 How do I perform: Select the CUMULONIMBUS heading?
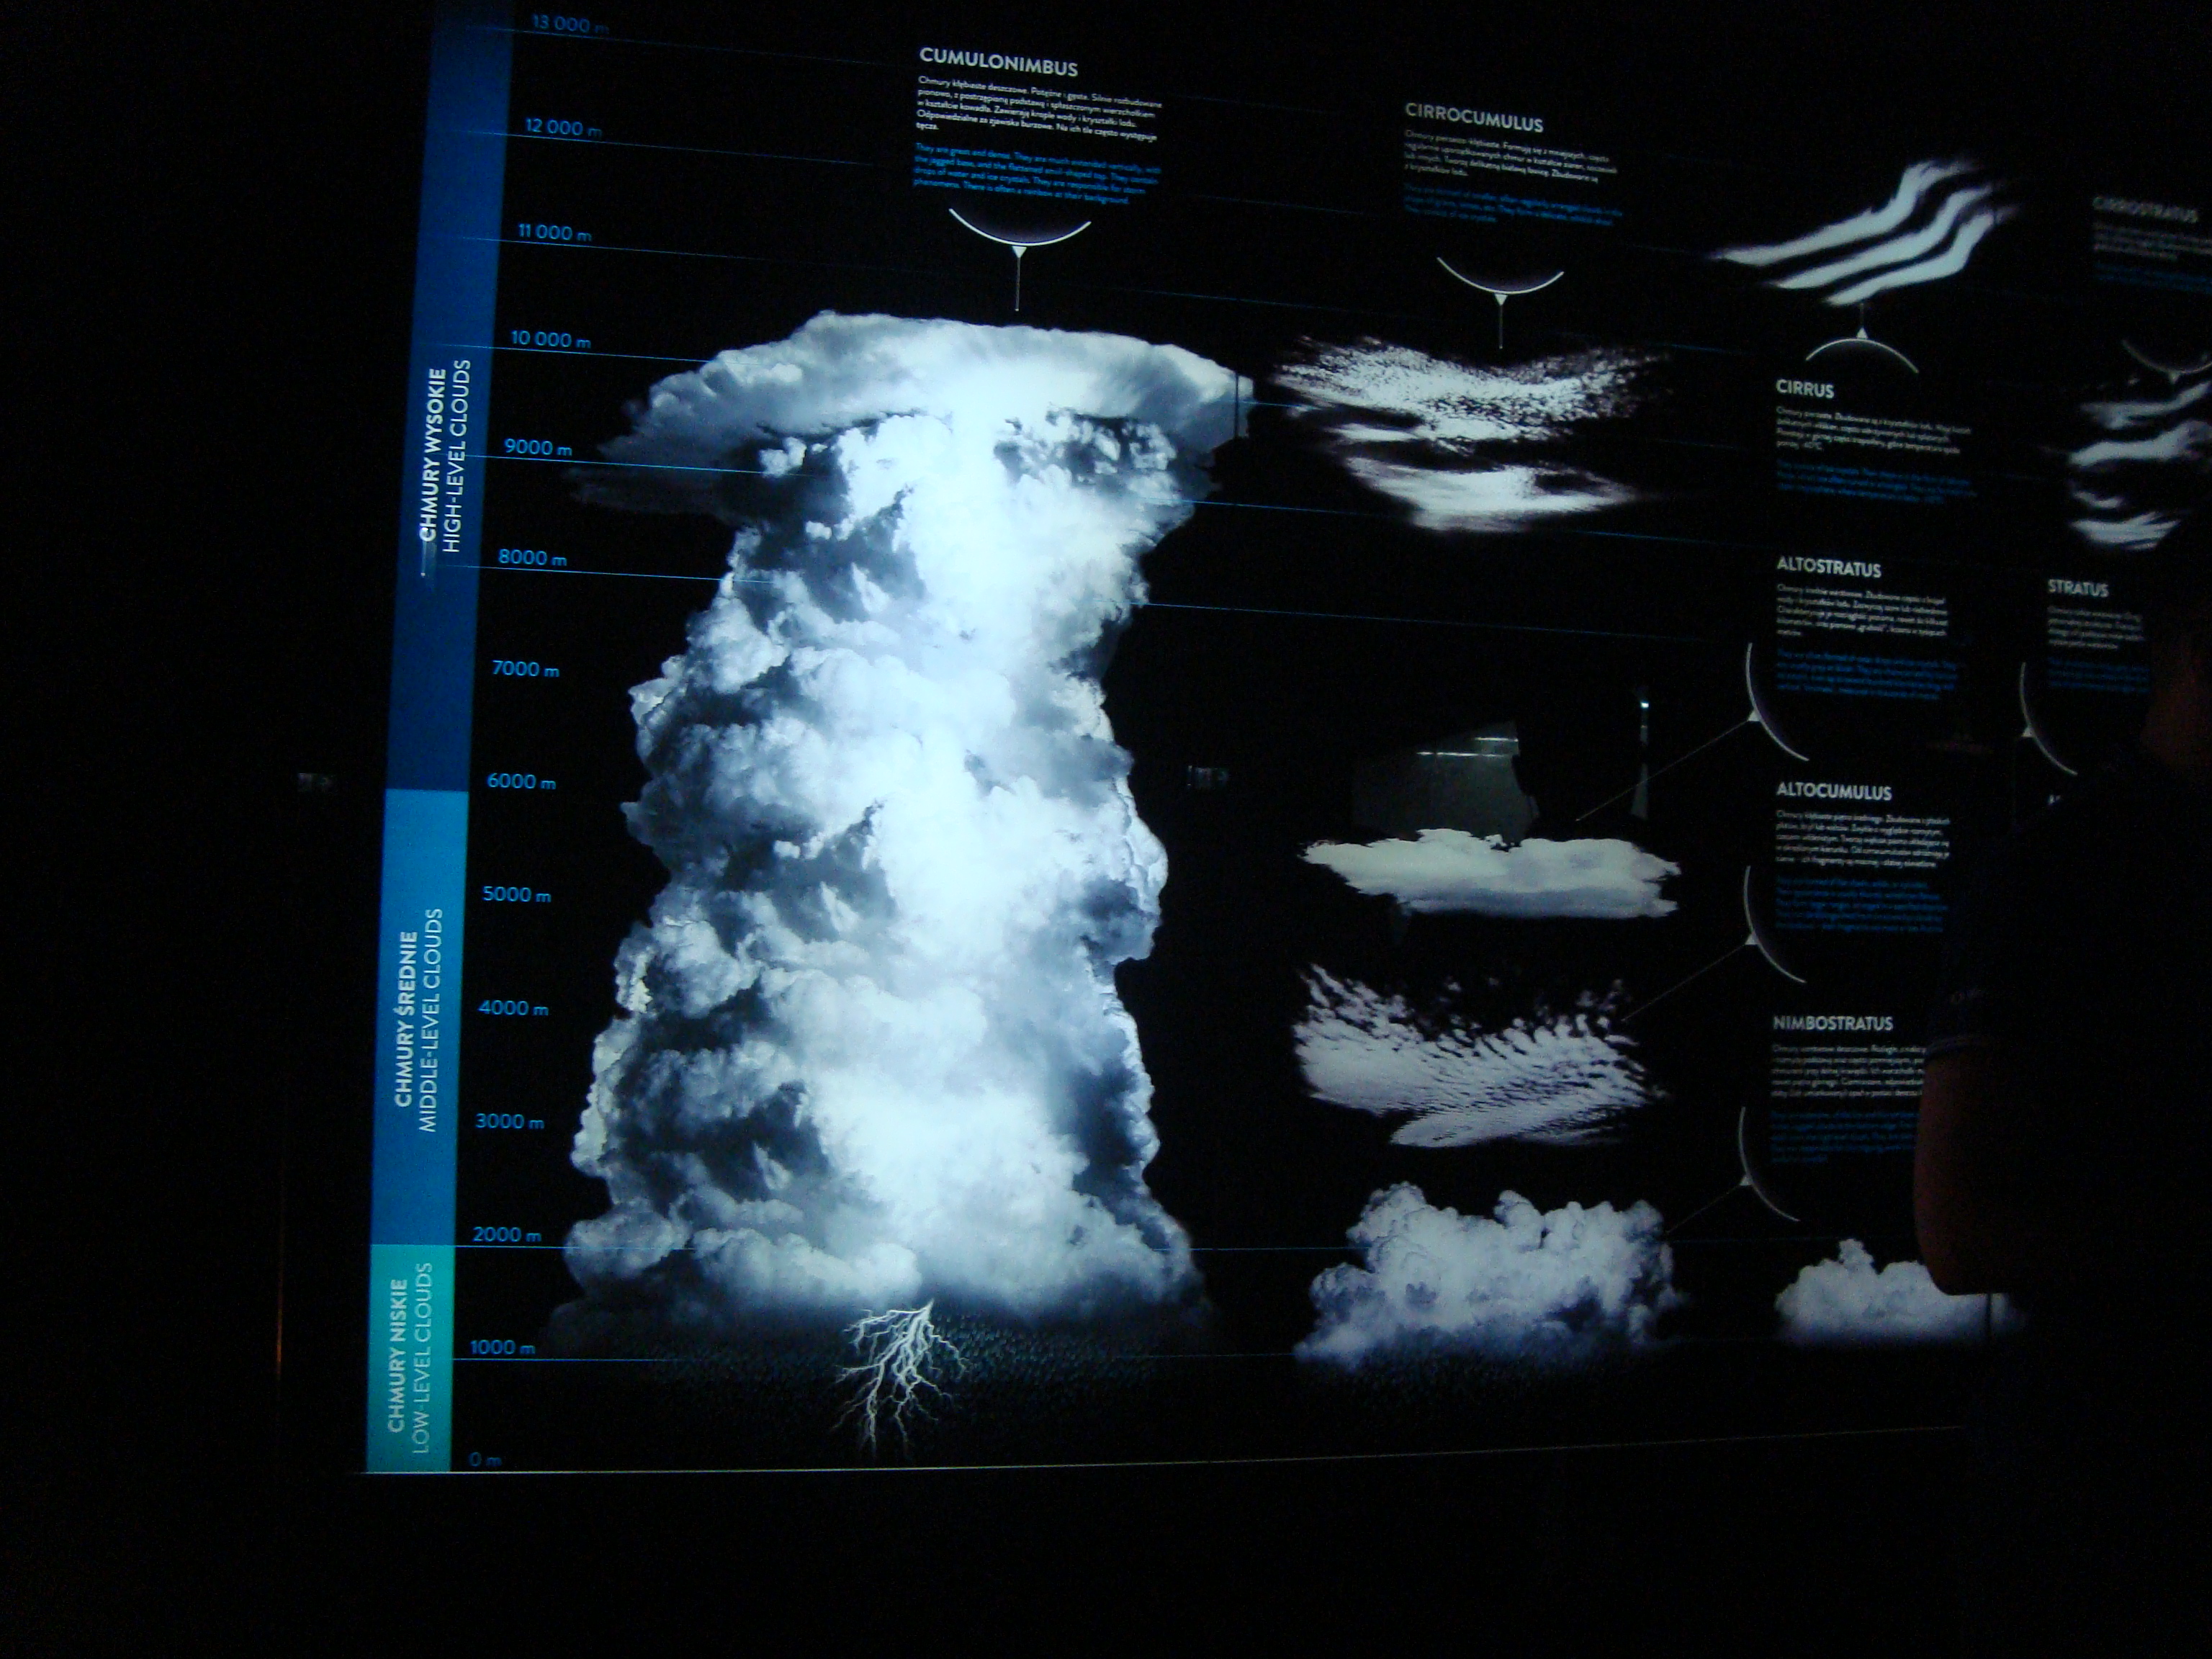click(997, 62)
